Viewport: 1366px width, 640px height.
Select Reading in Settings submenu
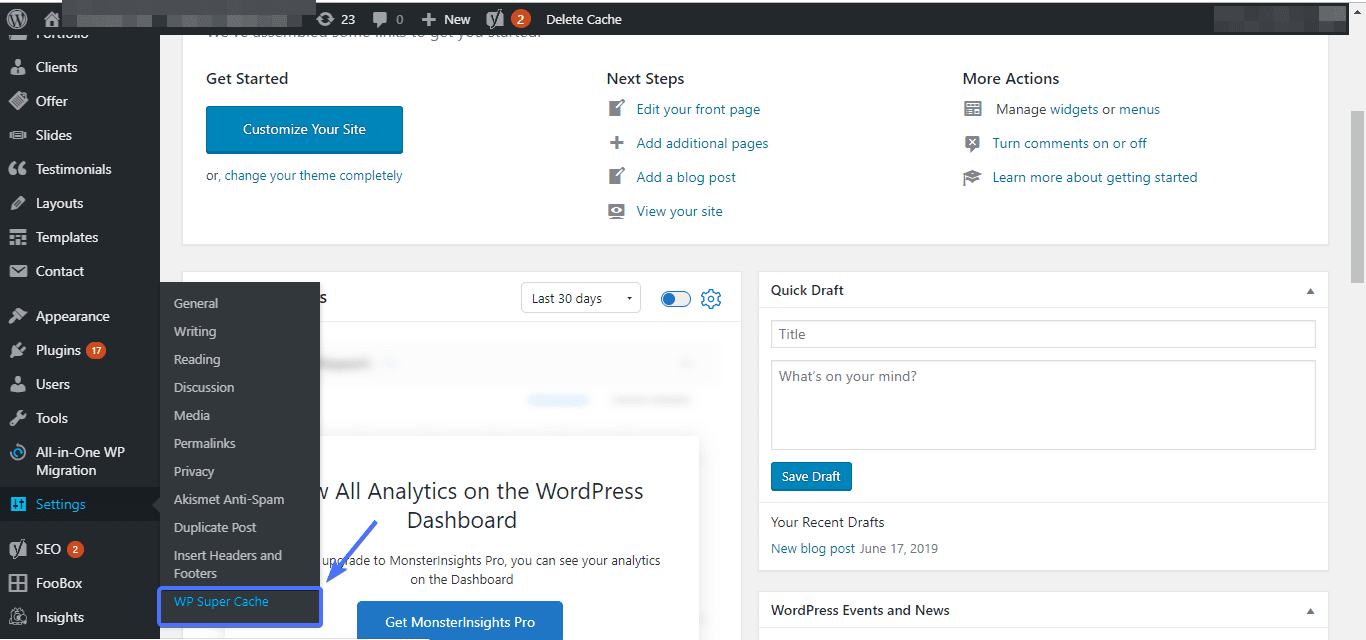click(197, 359)
